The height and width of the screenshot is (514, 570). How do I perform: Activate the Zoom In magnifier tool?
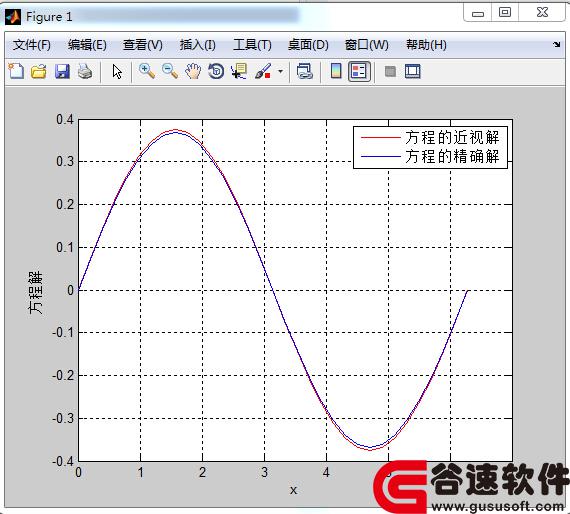(147, 71)
